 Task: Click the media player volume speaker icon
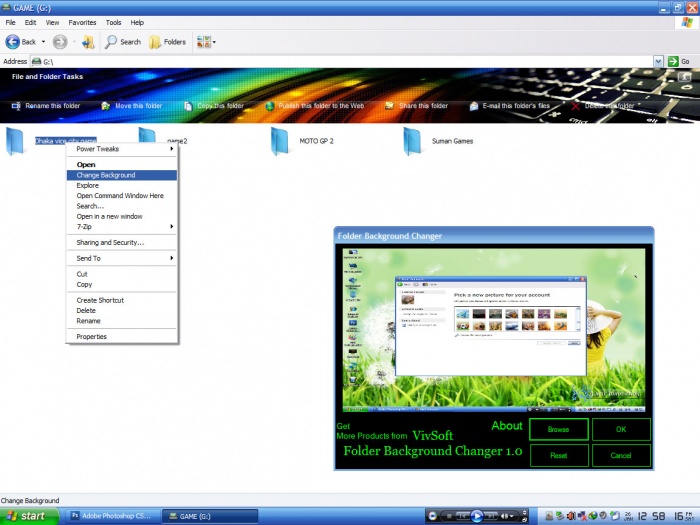[504, 516]
